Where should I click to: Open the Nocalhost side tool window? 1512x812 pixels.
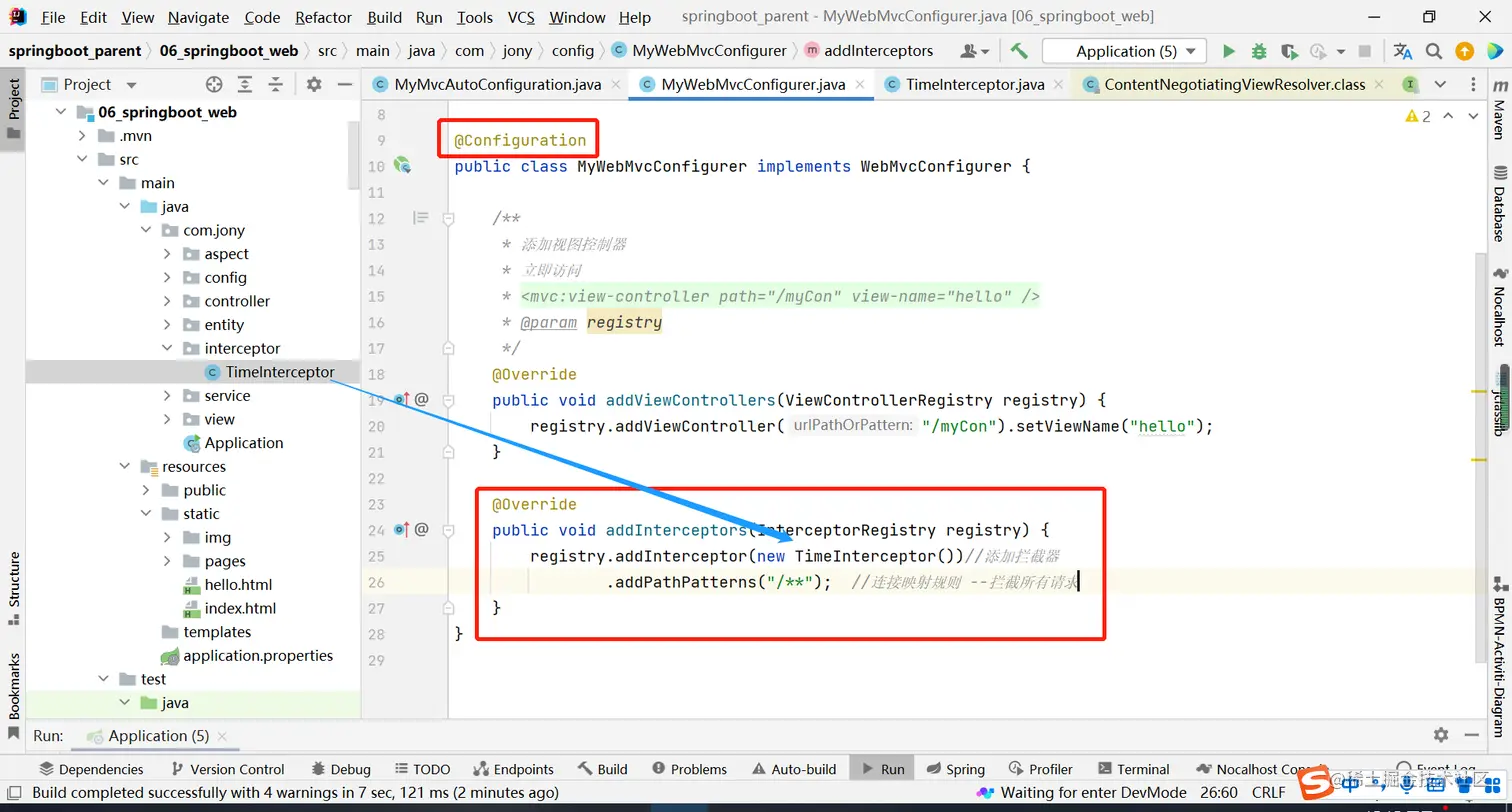click(1499, 307)
